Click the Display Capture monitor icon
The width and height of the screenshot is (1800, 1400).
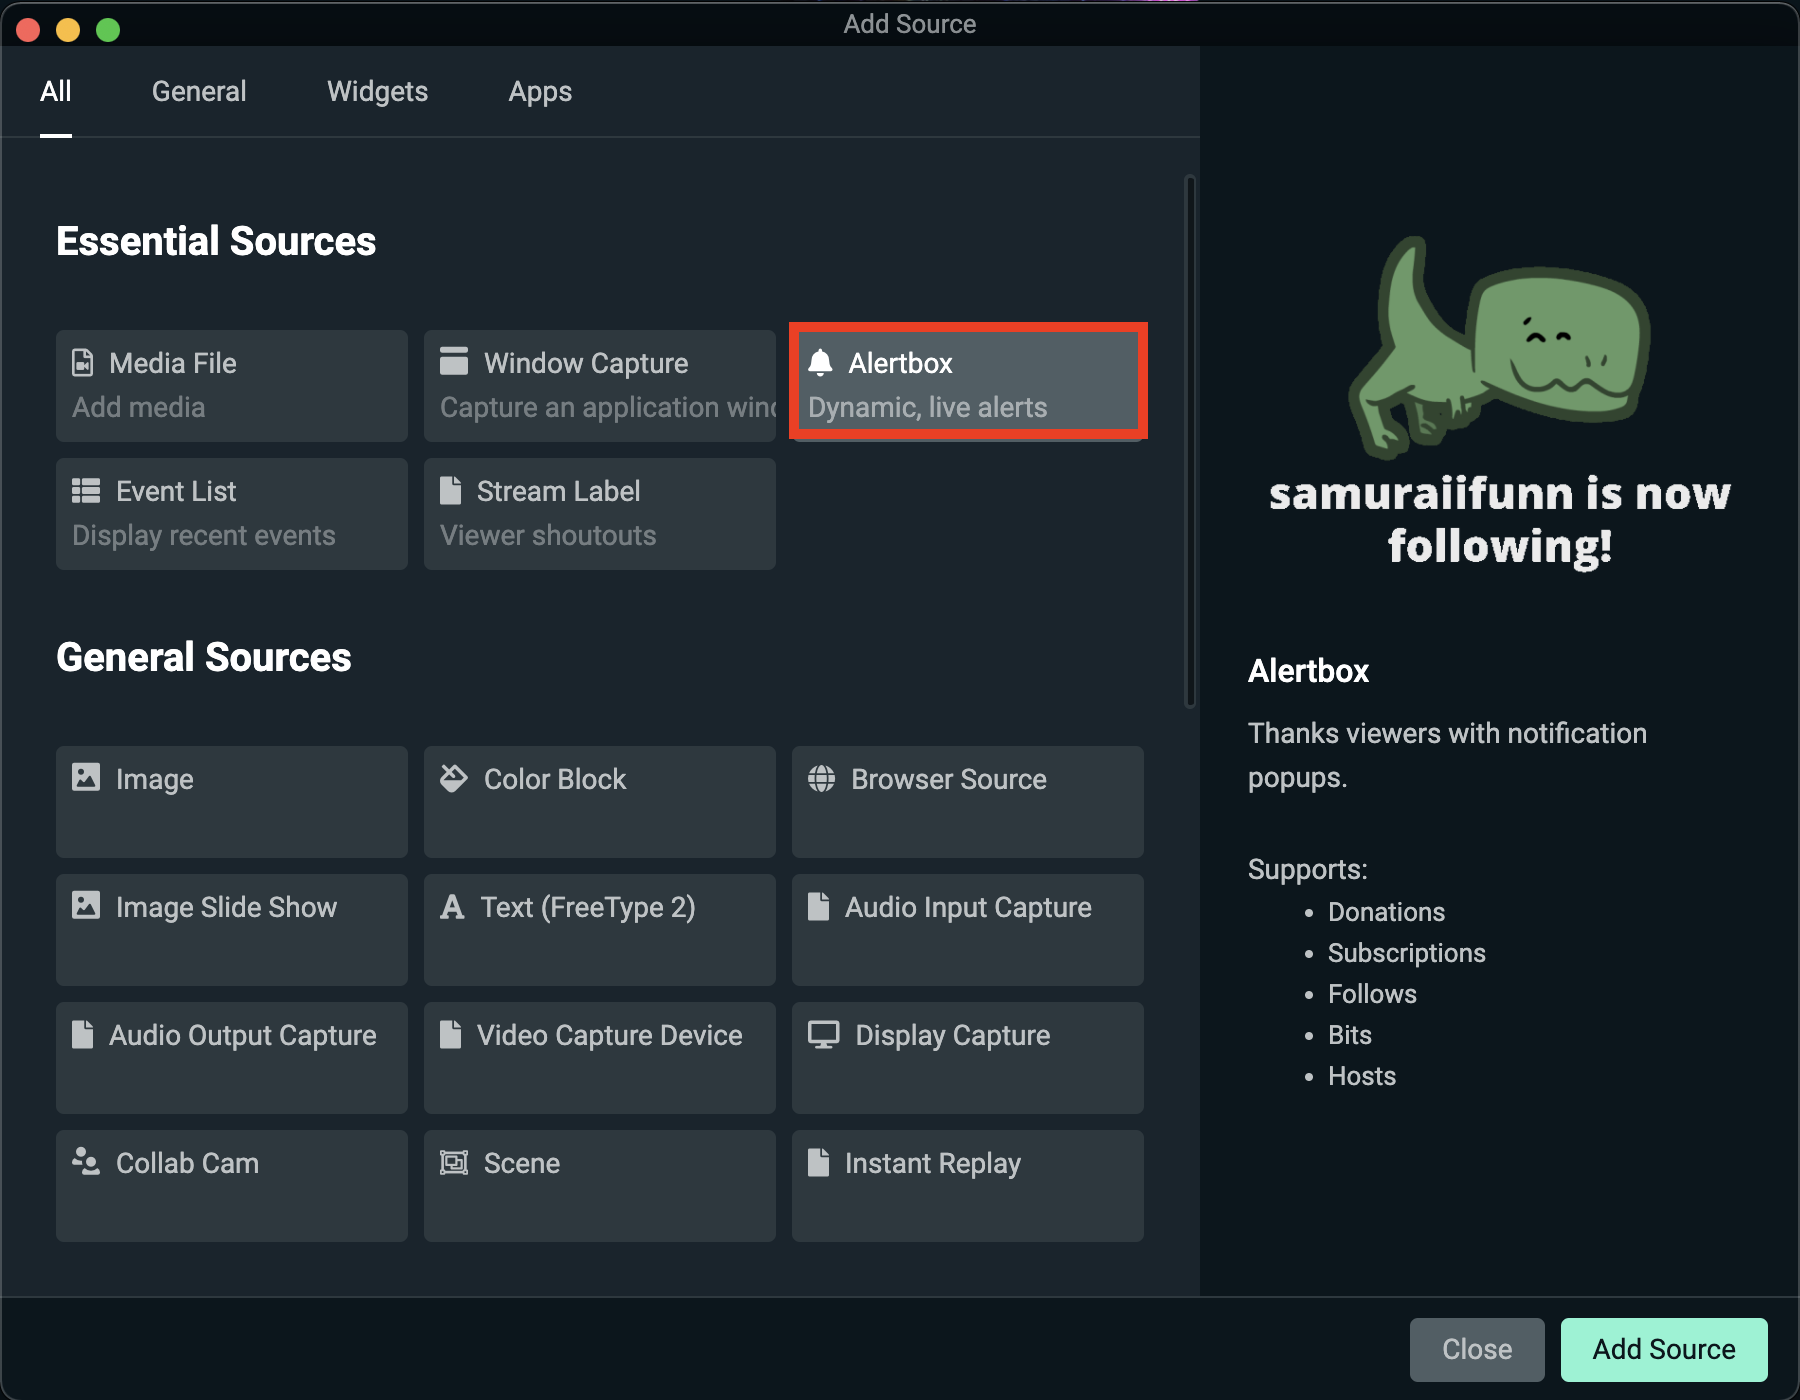coord(823,1034)
